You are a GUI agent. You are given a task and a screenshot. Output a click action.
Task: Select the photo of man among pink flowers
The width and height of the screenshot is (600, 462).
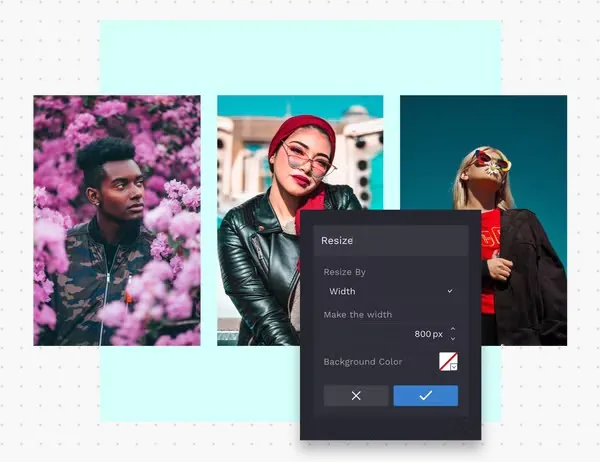click(x=117, y=220)
